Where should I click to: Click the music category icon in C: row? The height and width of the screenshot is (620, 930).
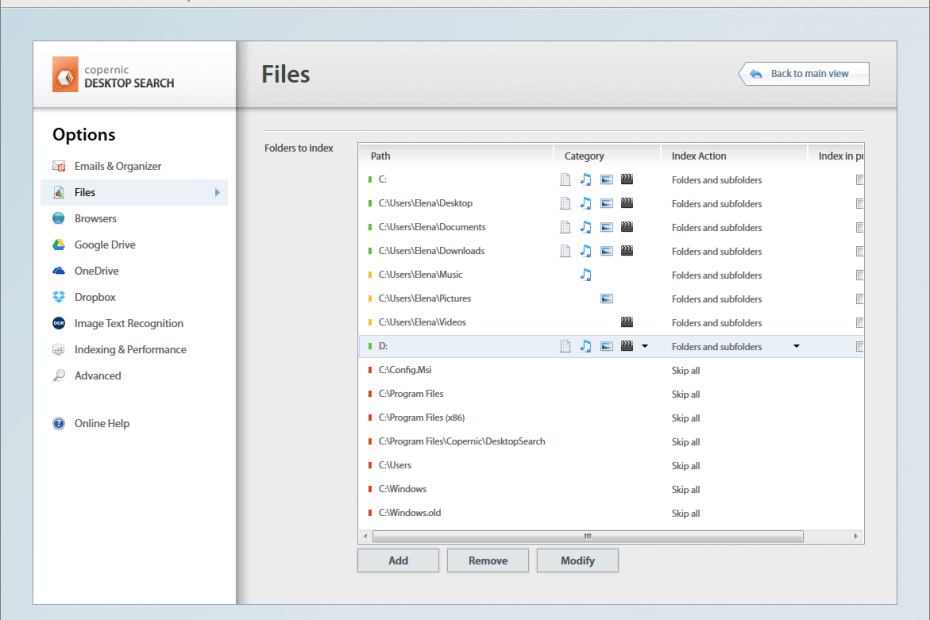click(x=585, y=179)
